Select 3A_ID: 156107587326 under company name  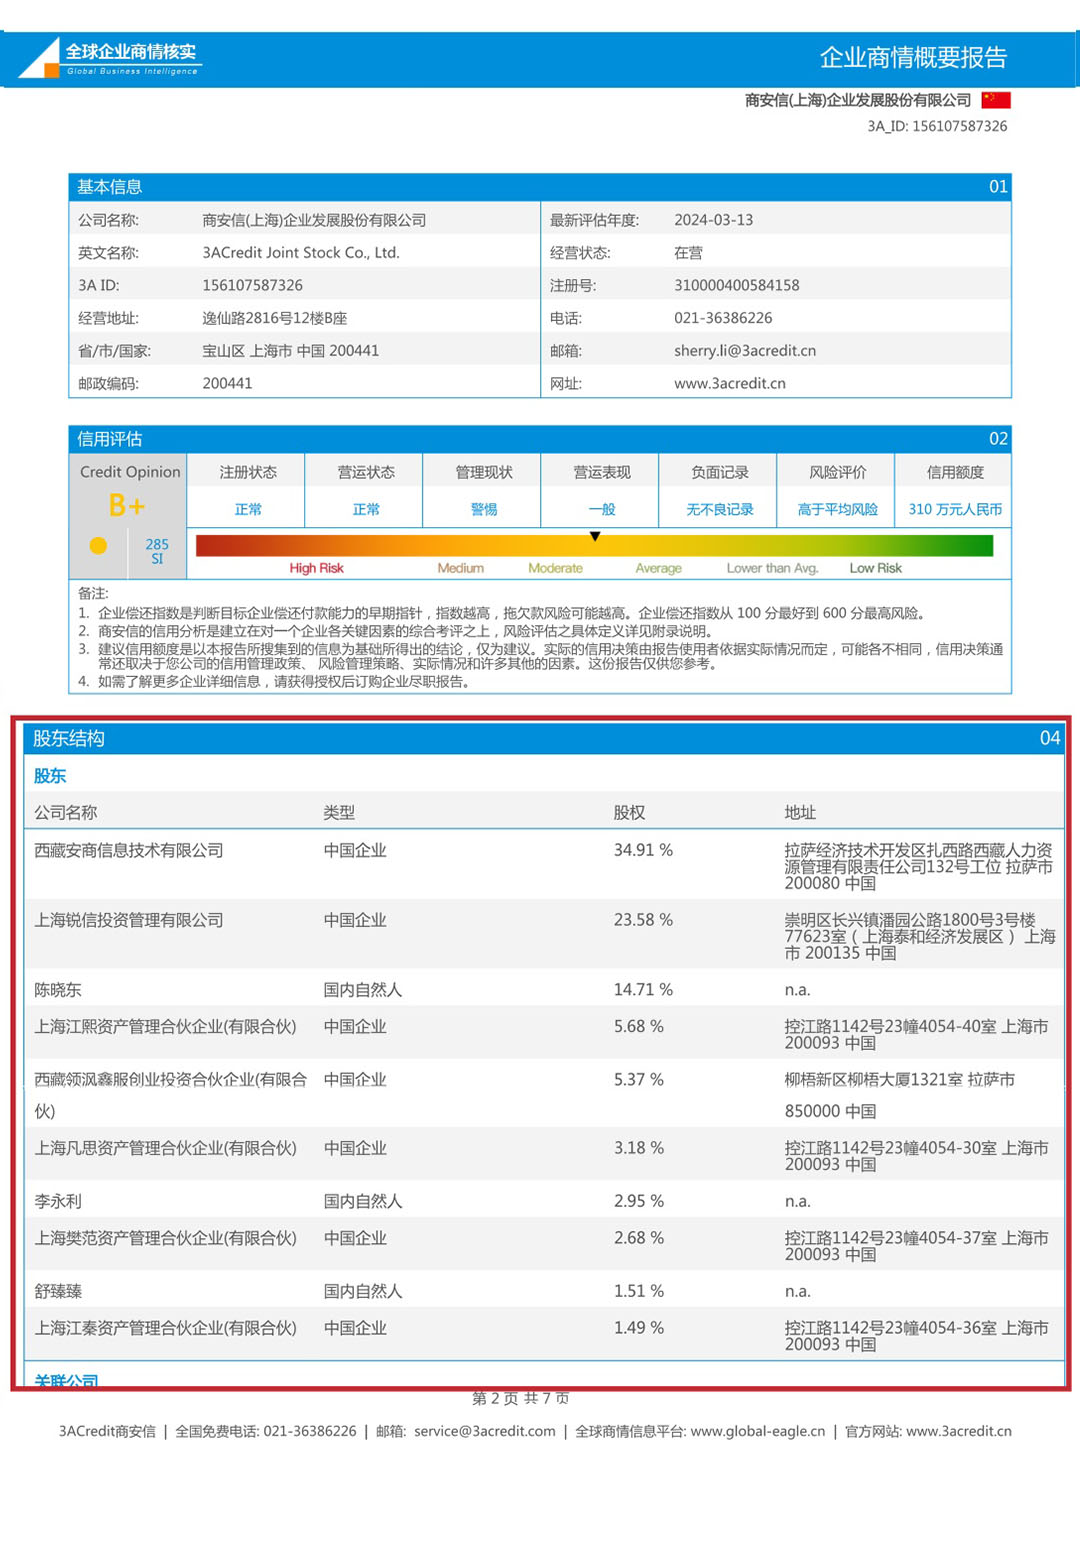(x=937, y=126)
